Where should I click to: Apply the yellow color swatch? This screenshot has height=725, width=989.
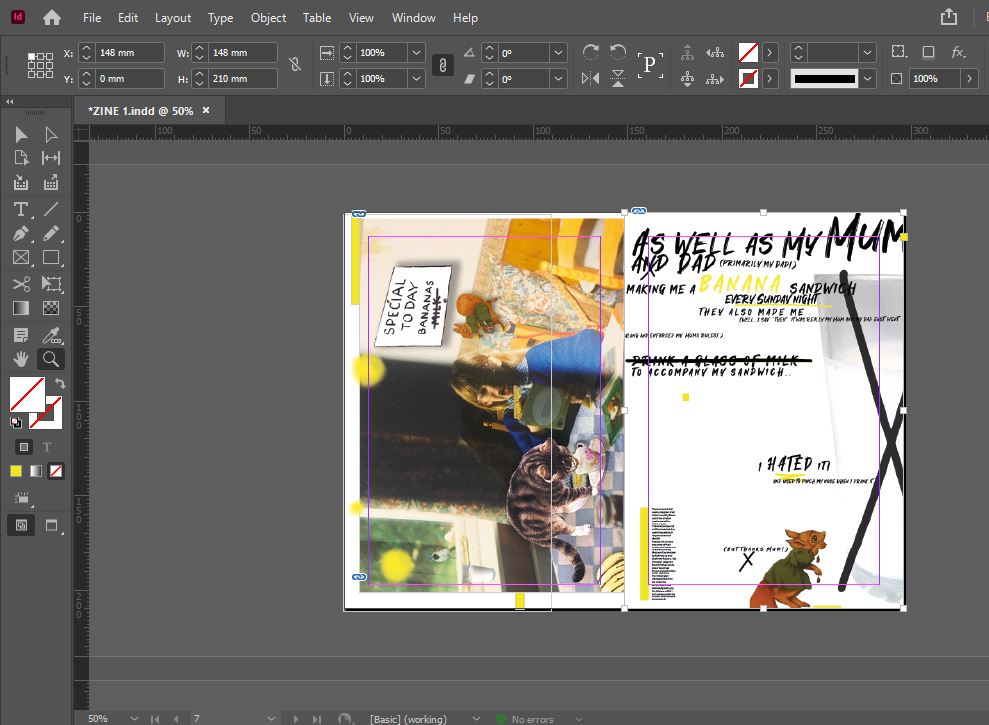tap(16, 471)
